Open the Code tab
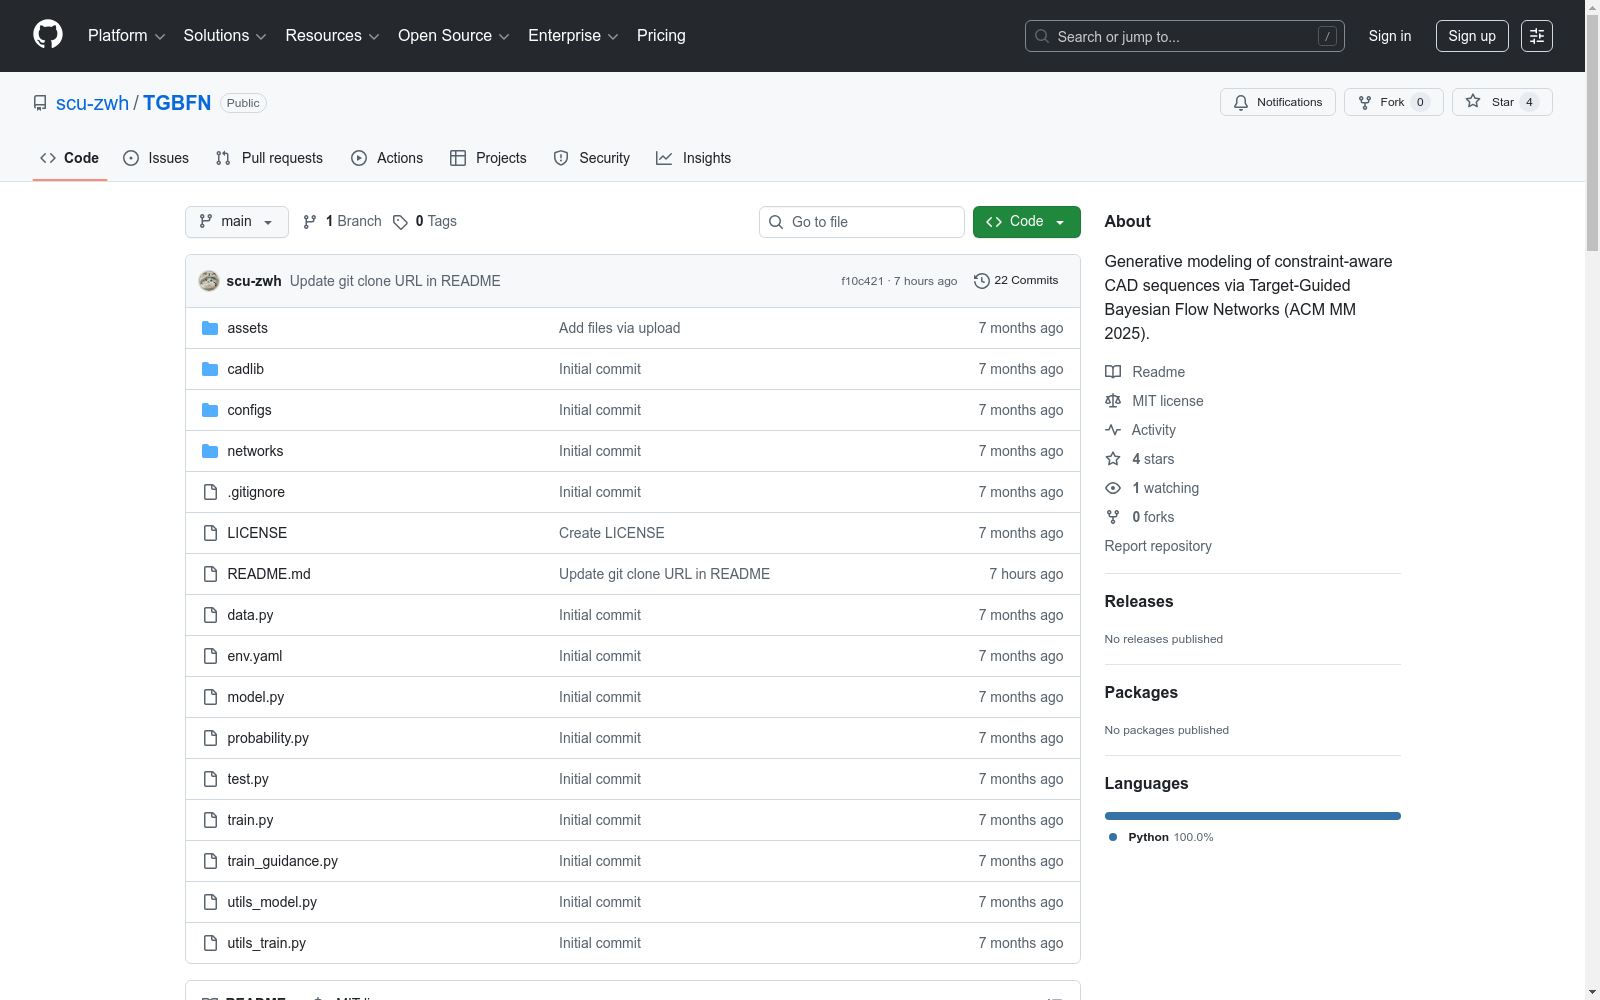The height and width of the screenshot is (1000, 1600). click(70, 158)
